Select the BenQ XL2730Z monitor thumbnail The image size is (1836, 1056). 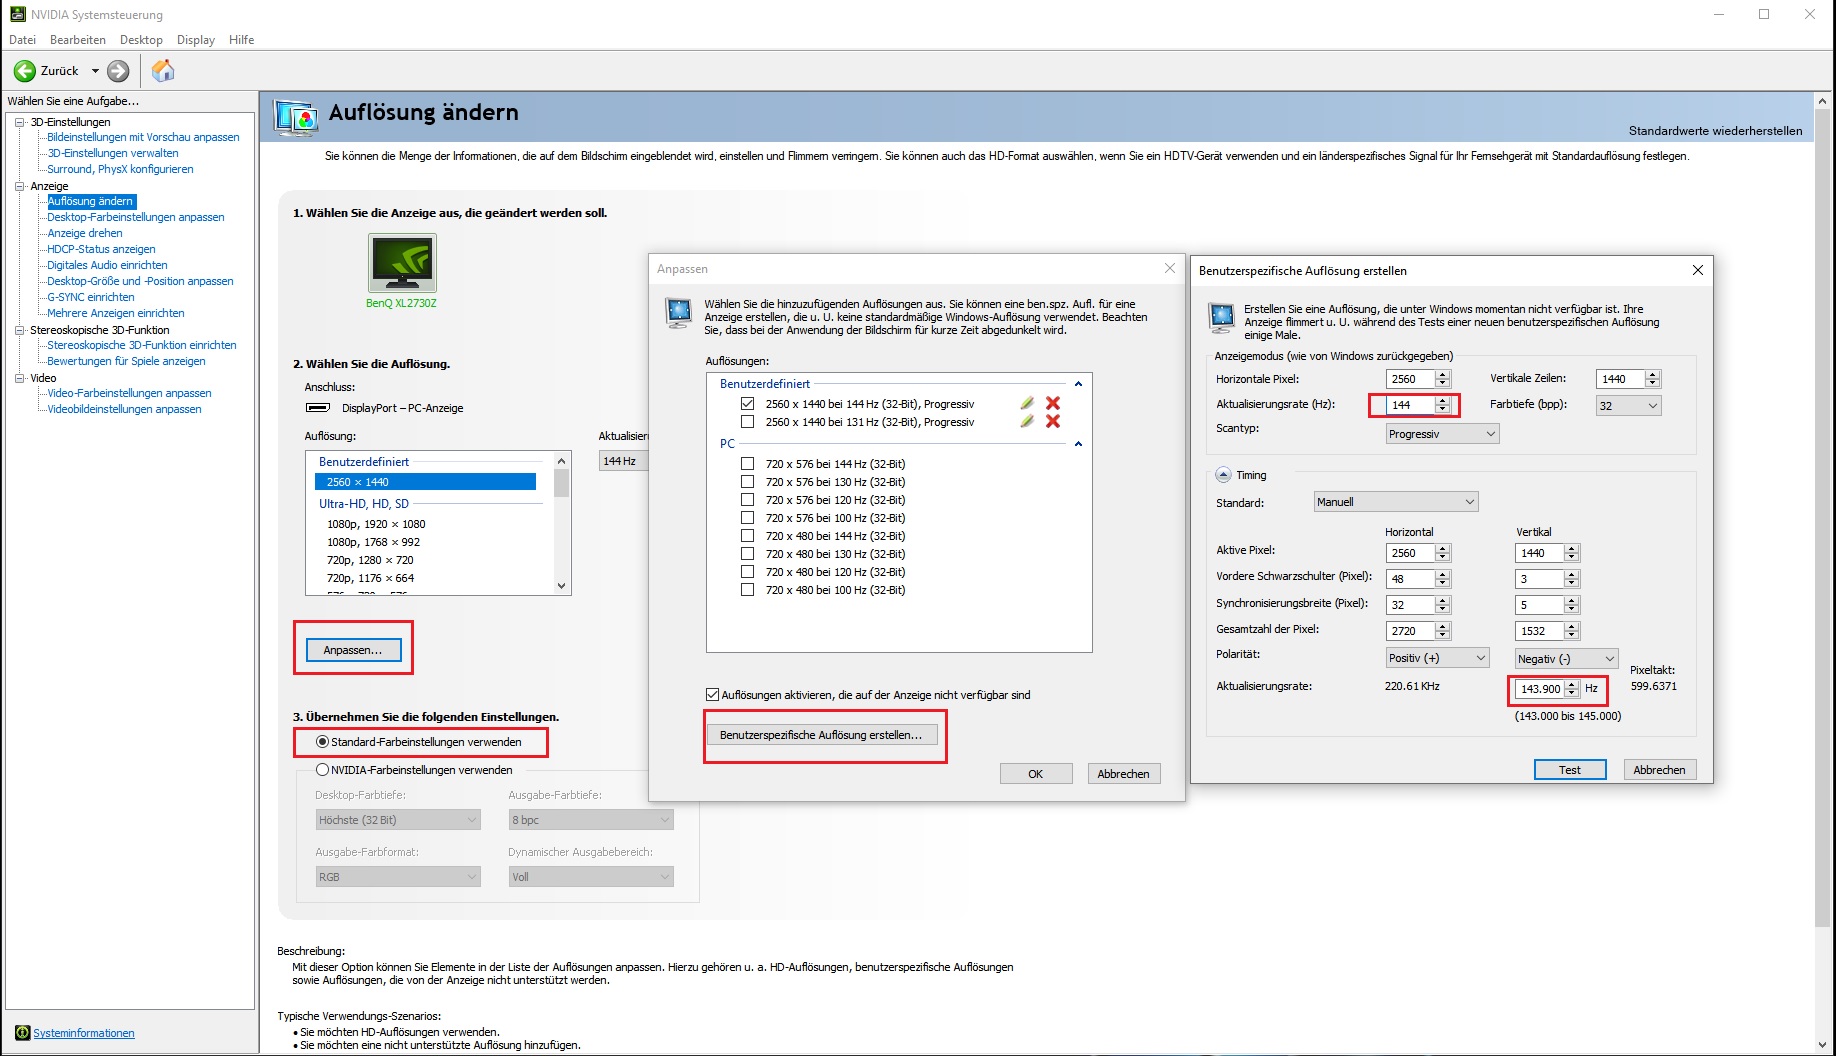[x=402, y=263]
